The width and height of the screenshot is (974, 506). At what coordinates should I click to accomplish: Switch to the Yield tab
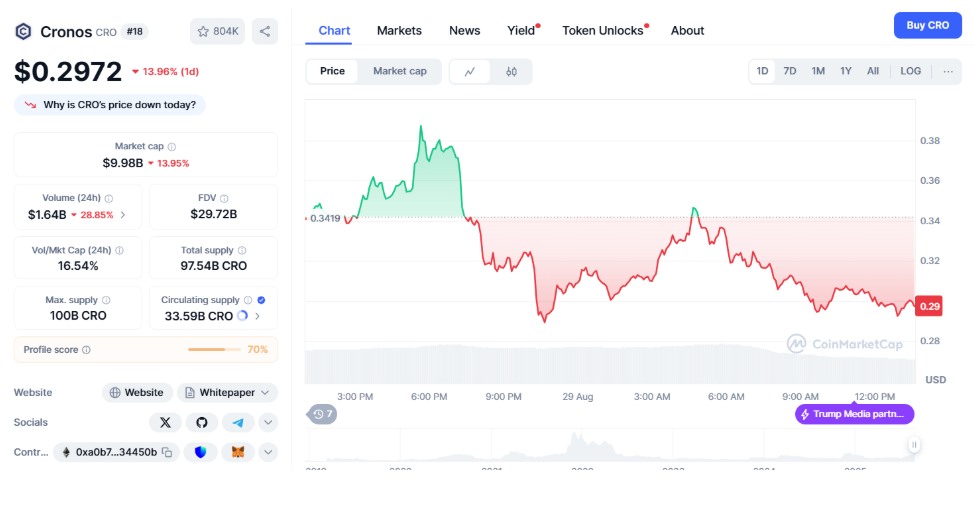[521, 30]
